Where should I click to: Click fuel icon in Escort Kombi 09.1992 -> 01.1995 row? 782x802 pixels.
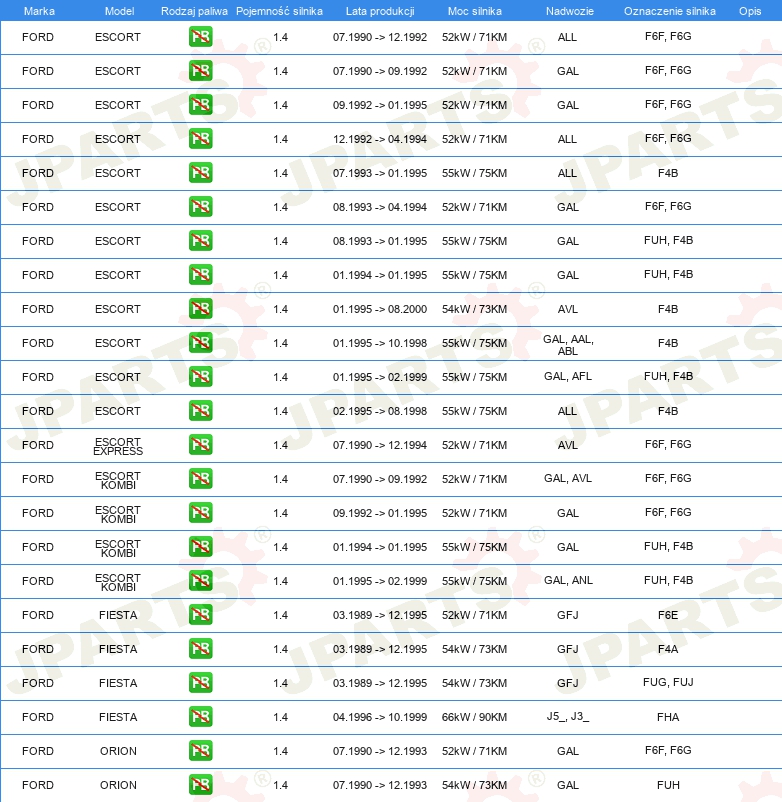point(200,513)
